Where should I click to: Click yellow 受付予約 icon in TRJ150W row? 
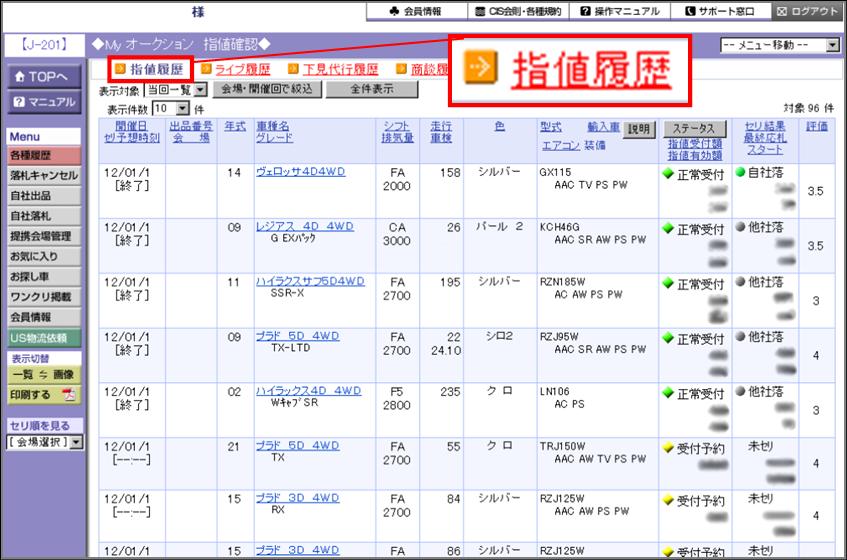pos(668,448)
